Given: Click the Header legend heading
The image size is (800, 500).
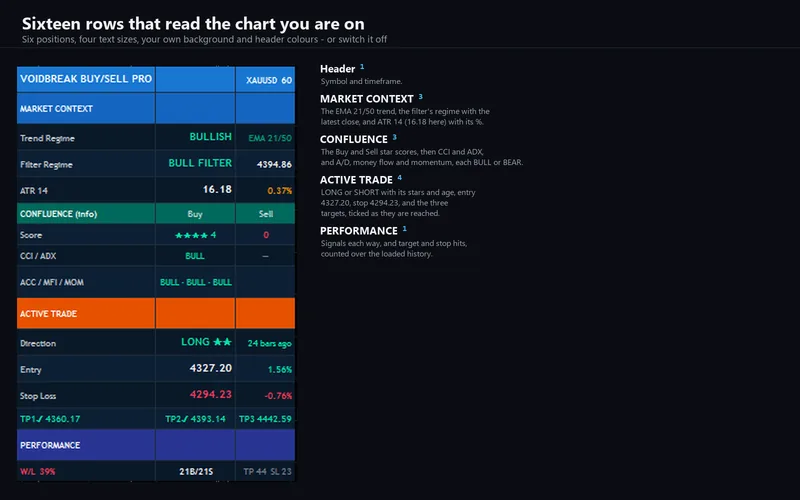Looking at the screenshot, I should point(337,69).
